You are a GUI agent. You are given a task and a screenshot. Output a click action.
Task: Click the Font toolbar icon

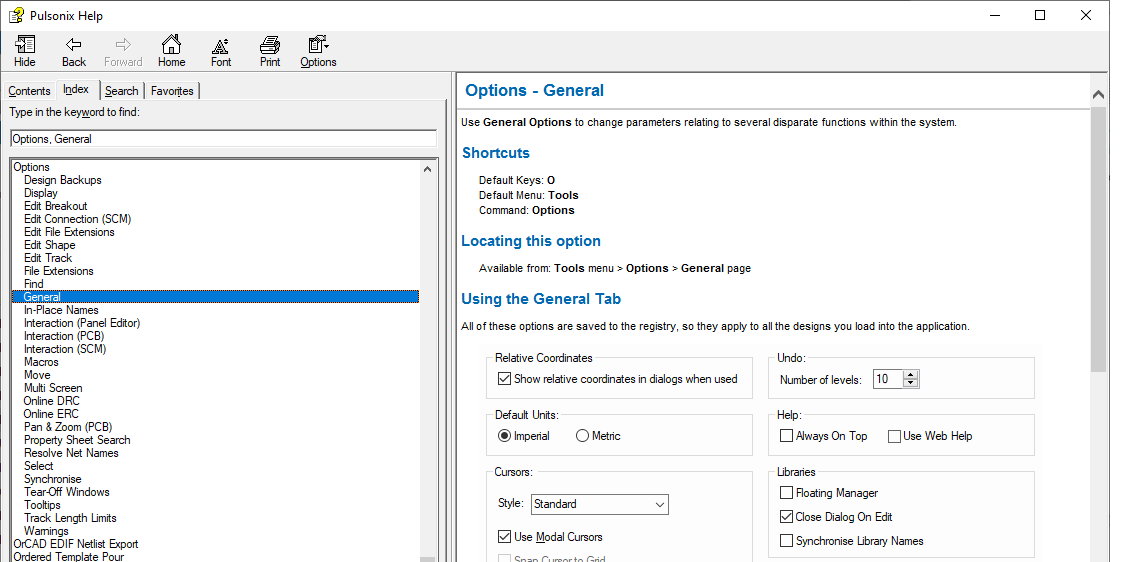221,50
